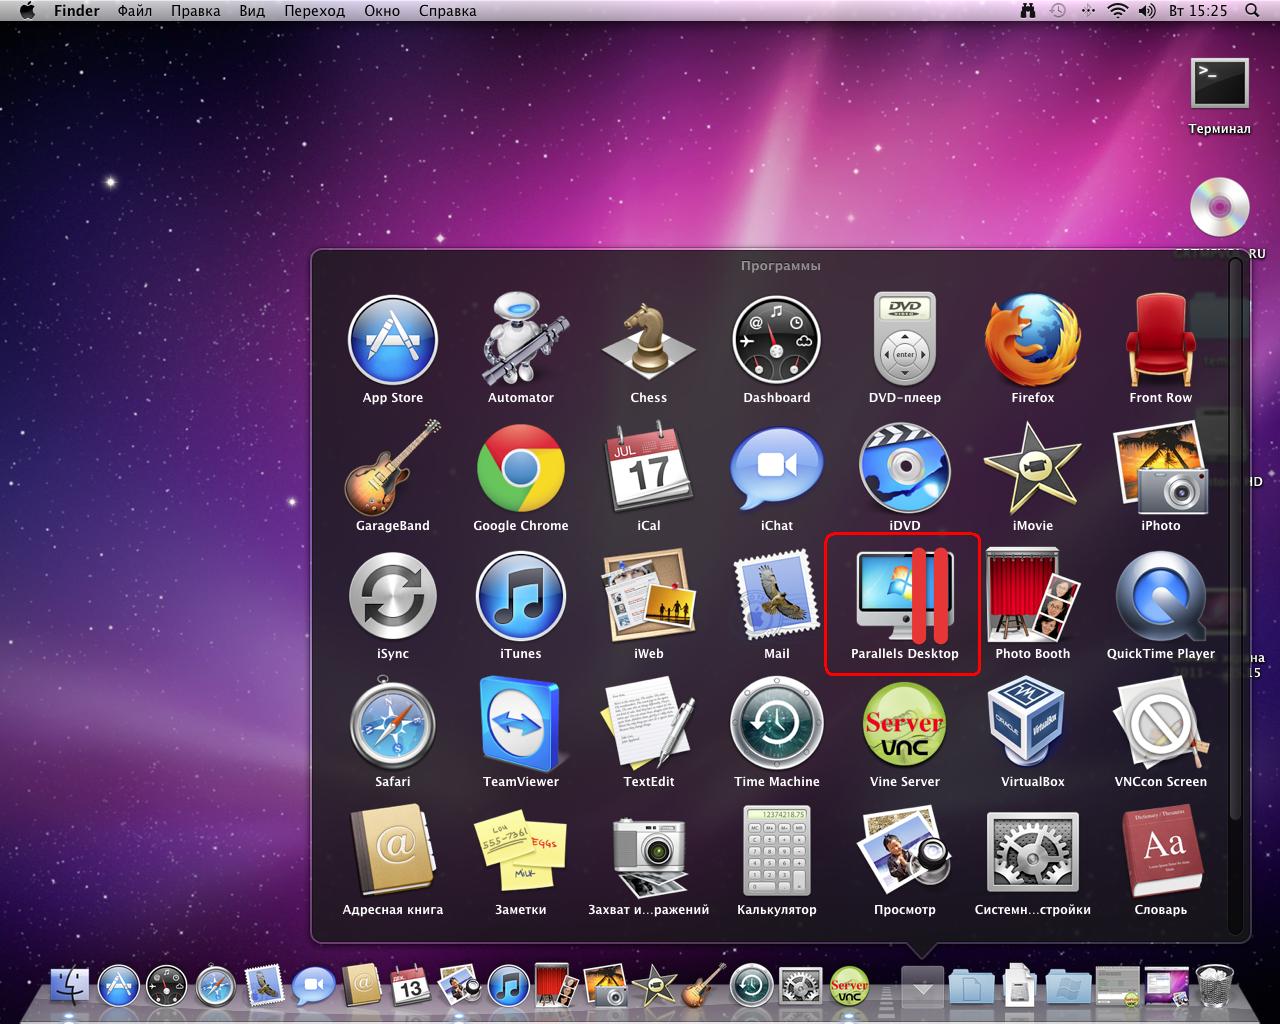Viewport: 1280px width, 1024px height.
Task: Click Finder face icon in the Dock
Action: point(69,986)
